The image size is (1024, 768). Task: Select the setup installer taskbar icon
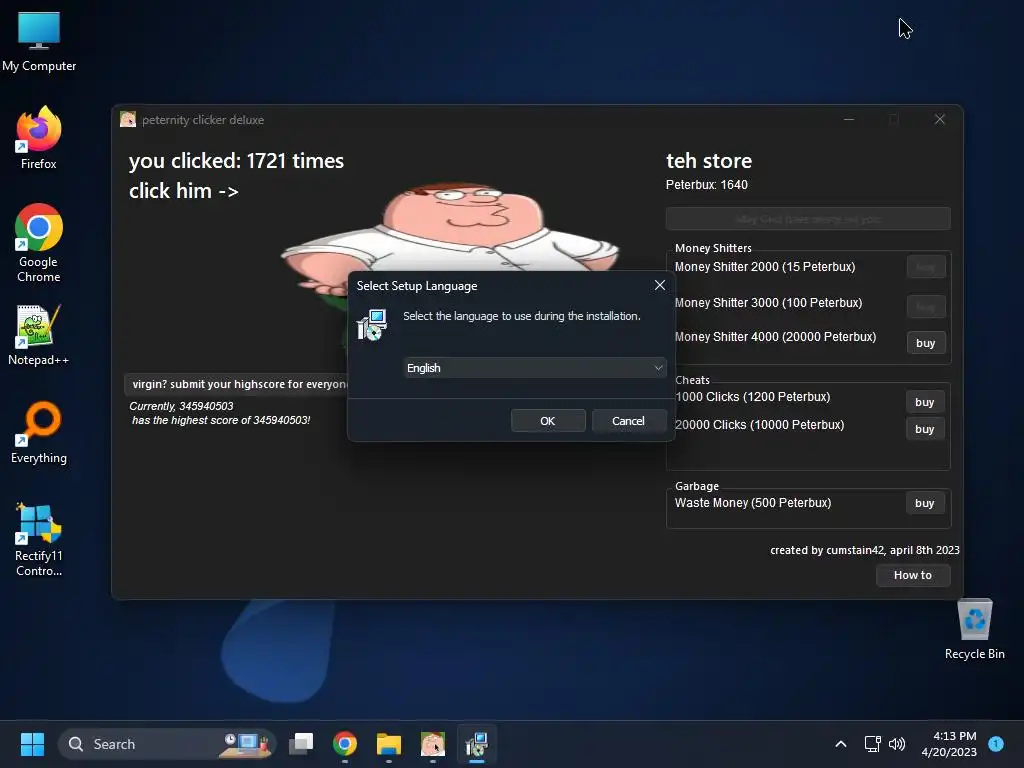click(477, 744)
